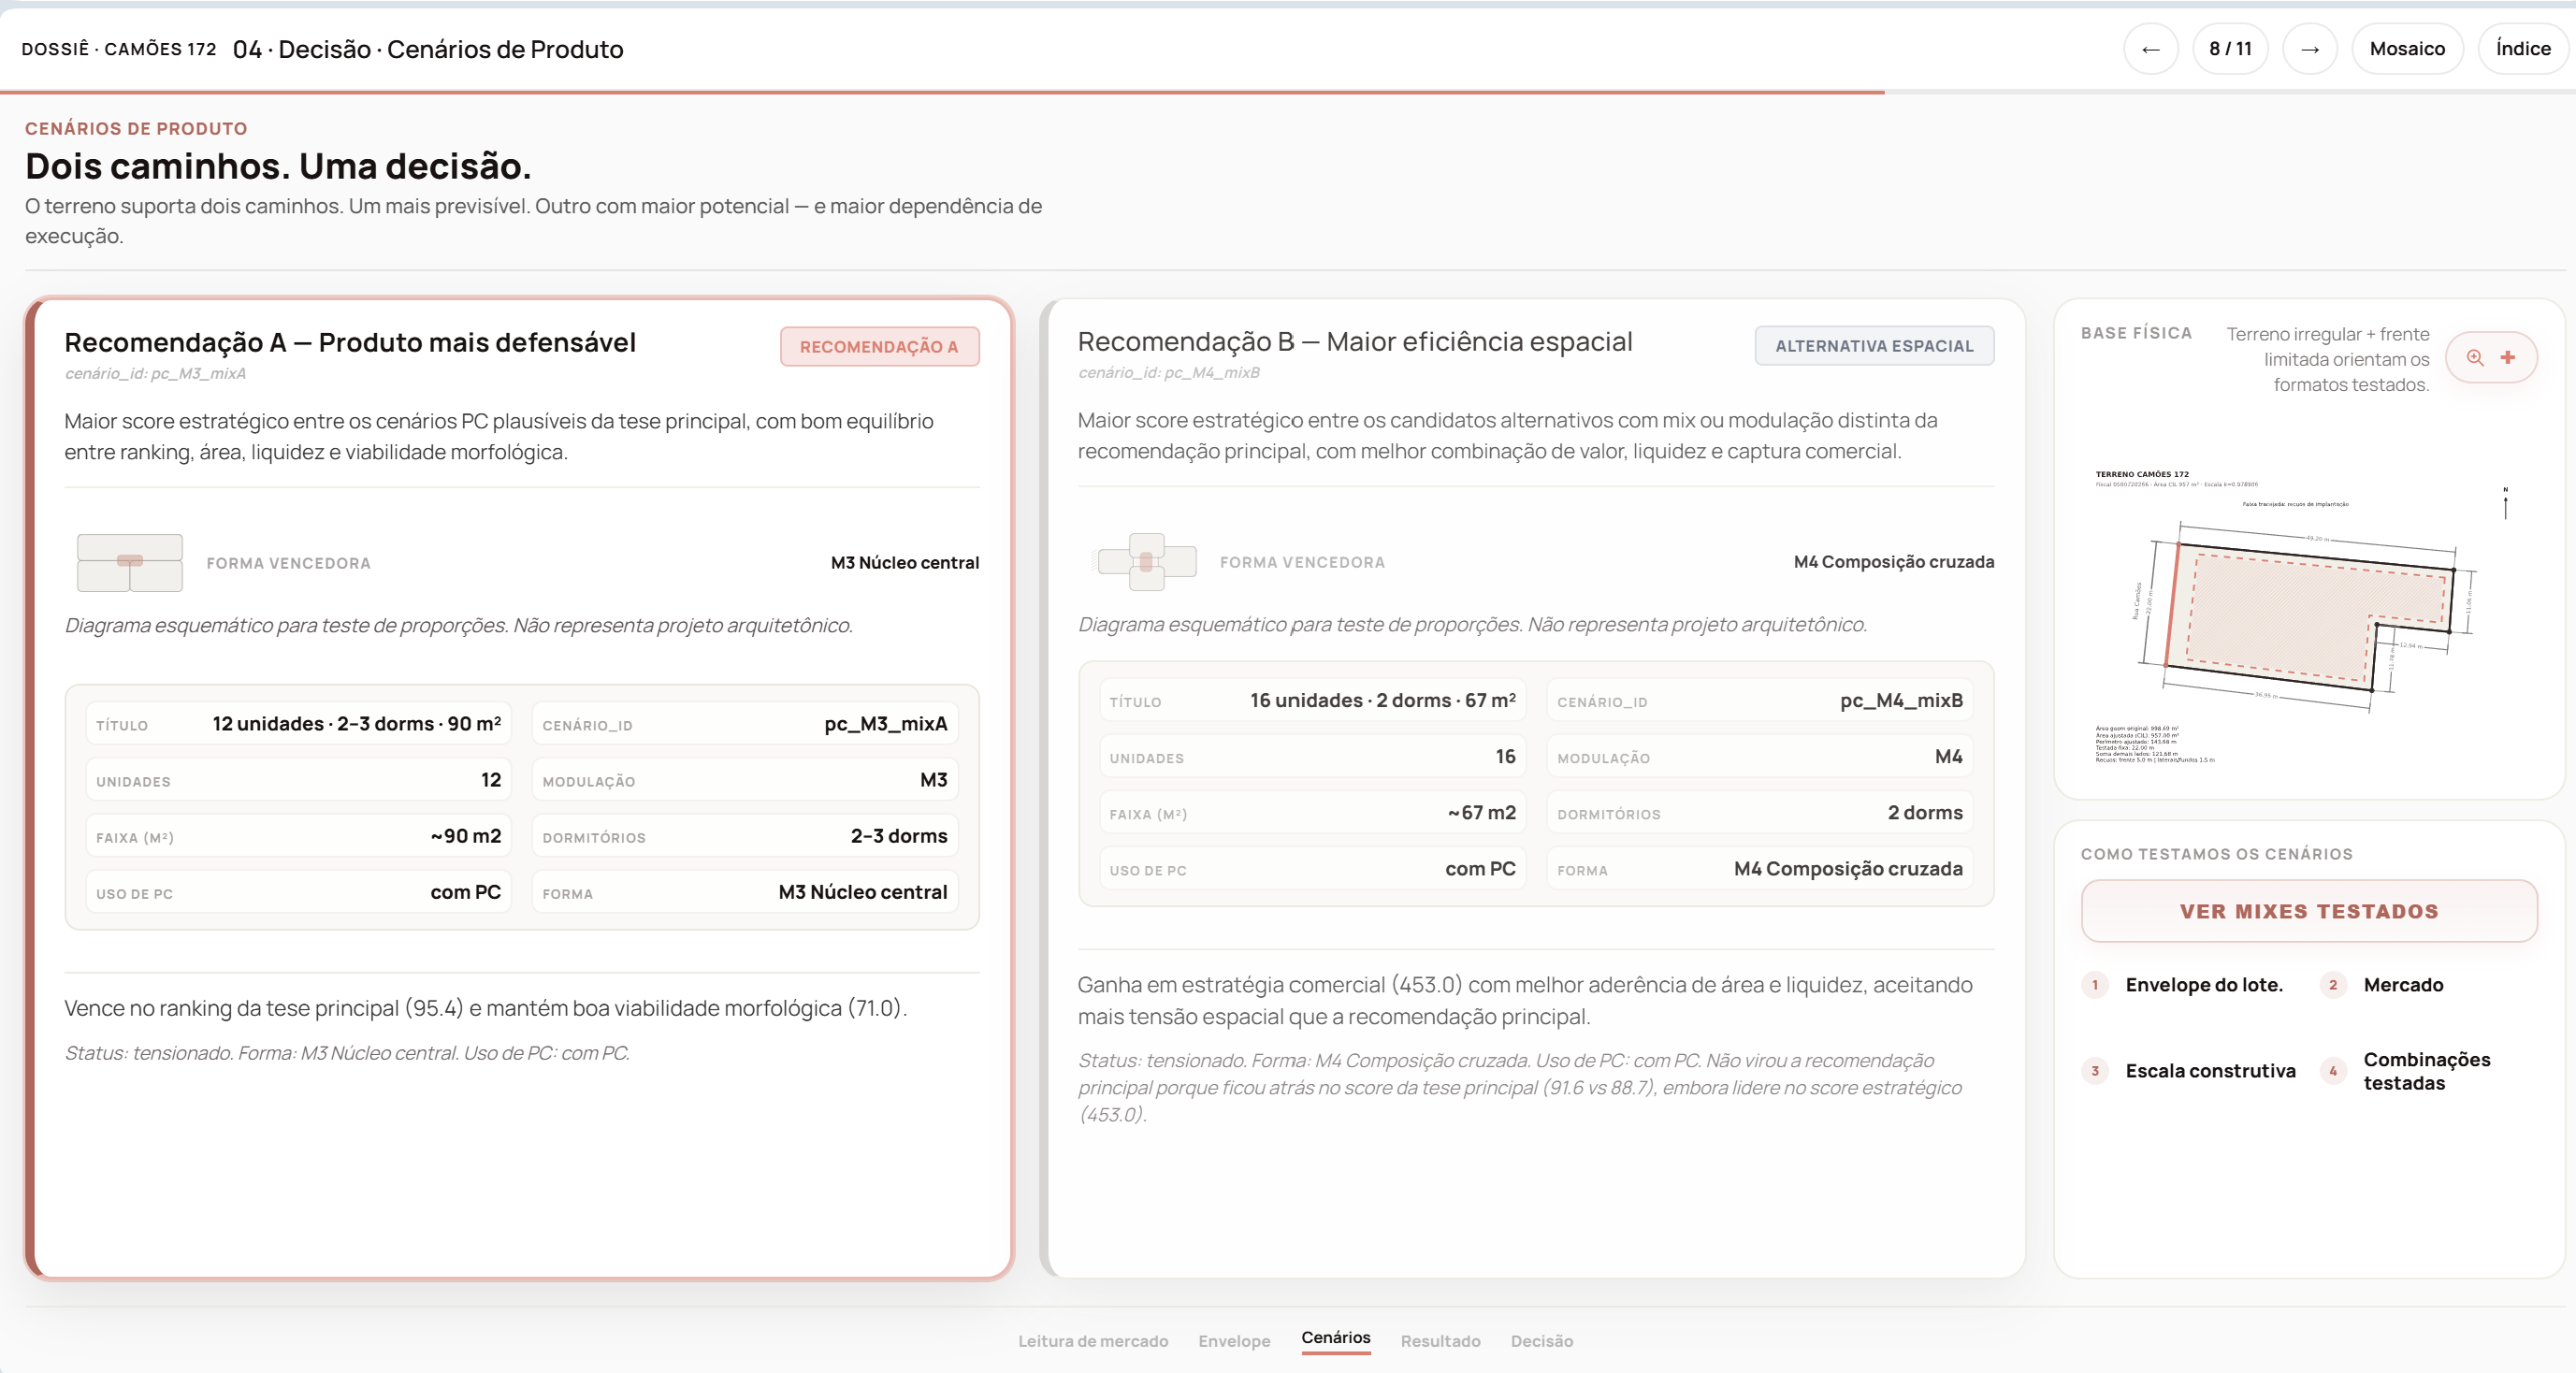Image resolution: width=2576 pixels, height=1373 pixels.
Task: Switch to the Decisão tab
Action: coord(1541,1341)
